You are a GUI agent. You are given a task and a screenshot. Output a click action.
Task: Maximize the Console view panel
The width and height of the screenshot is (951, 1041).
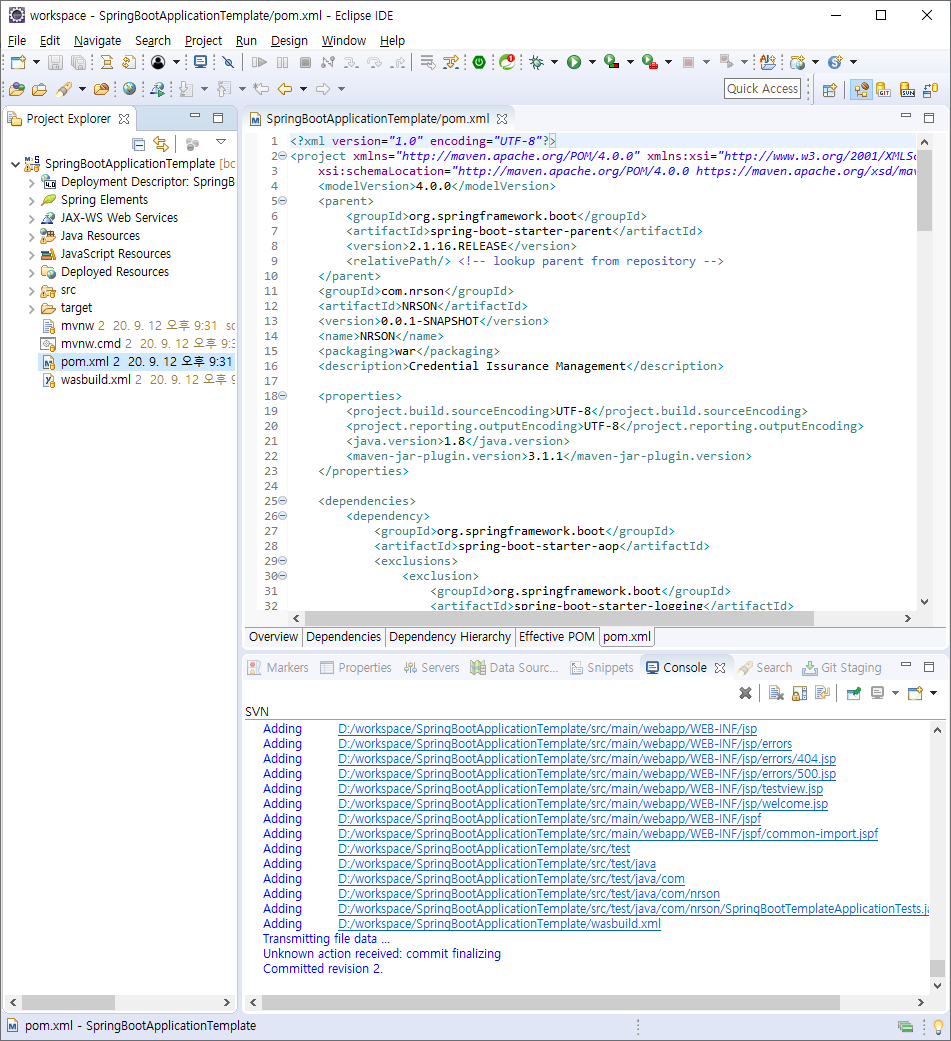(x=929, y=667)
